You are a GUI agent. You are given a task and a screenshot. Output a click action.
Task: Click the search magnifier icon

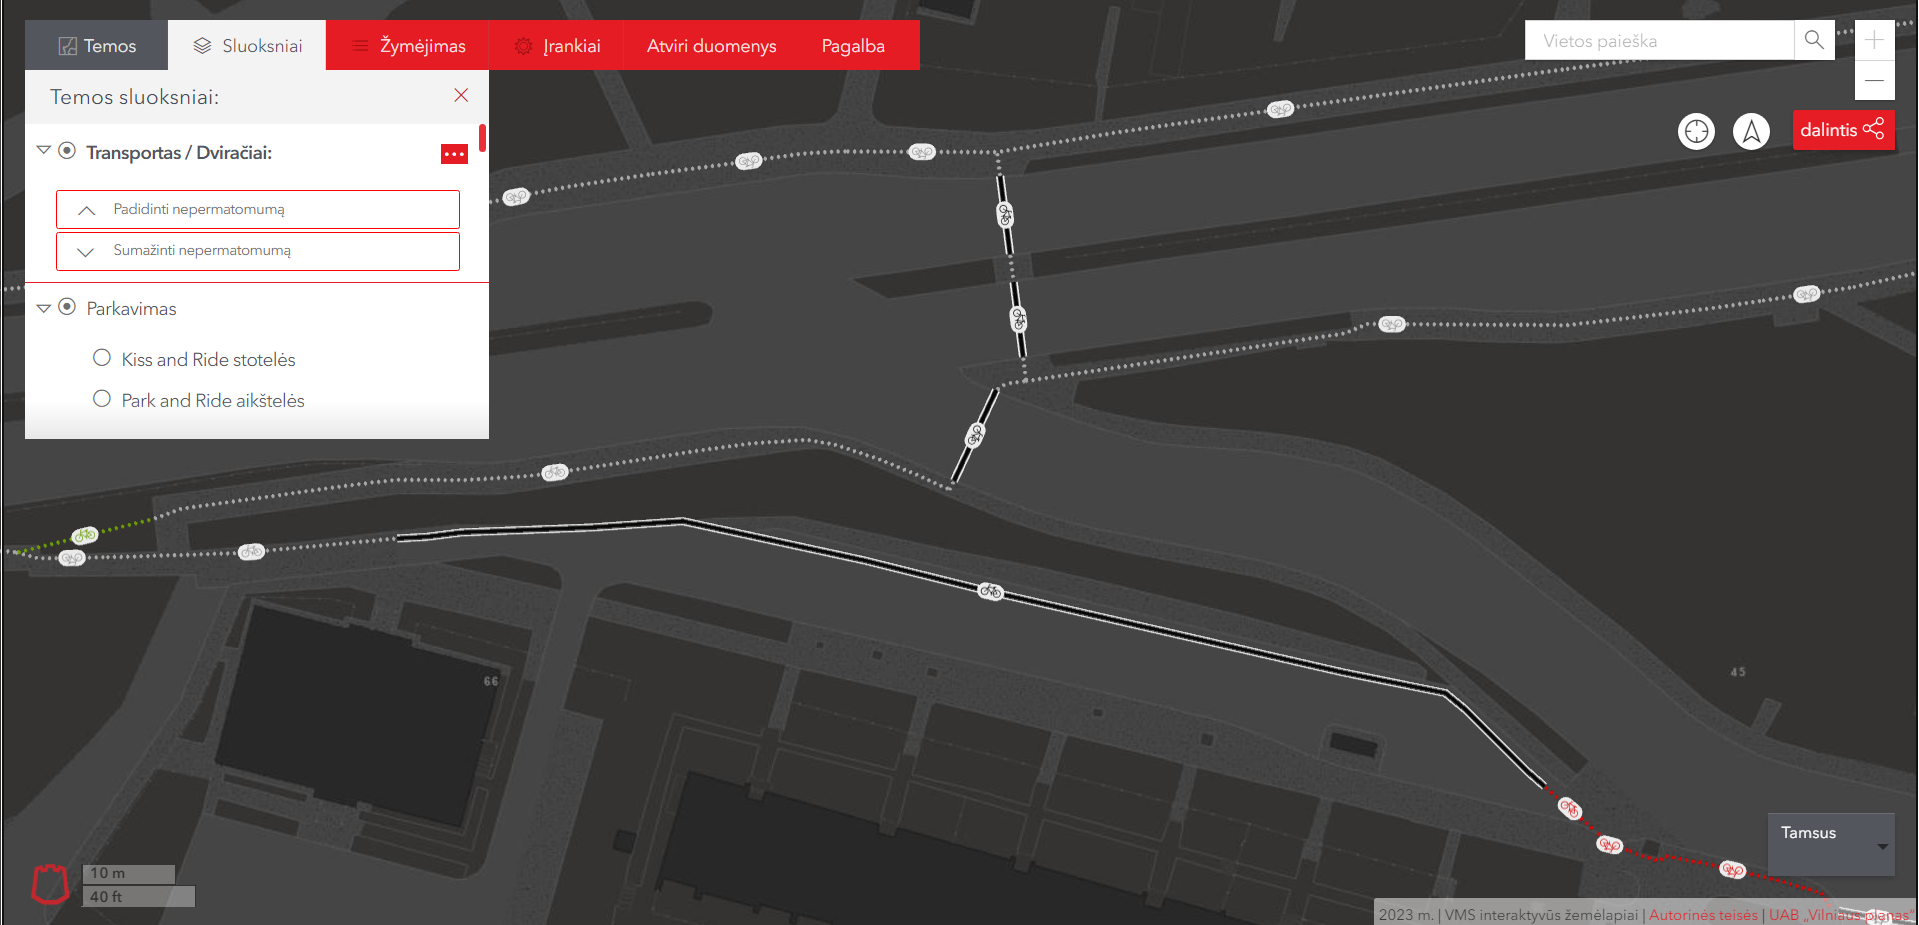tap(1813, 41)
